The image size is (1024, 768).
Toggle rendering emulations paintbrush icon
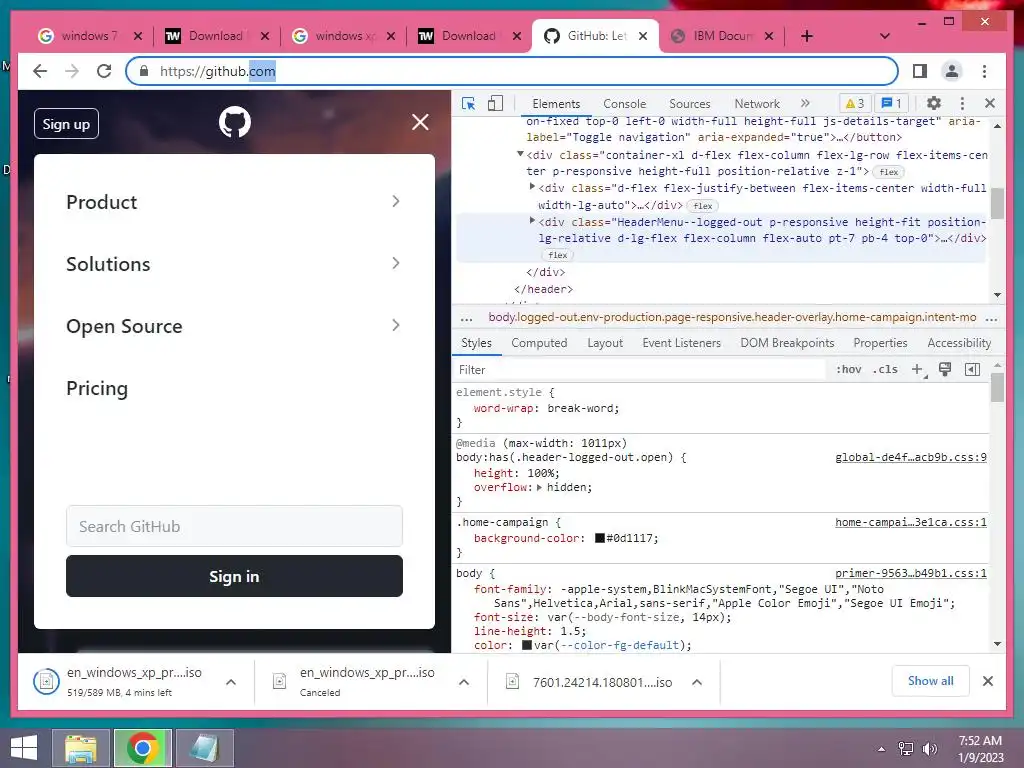pos(944,370)
